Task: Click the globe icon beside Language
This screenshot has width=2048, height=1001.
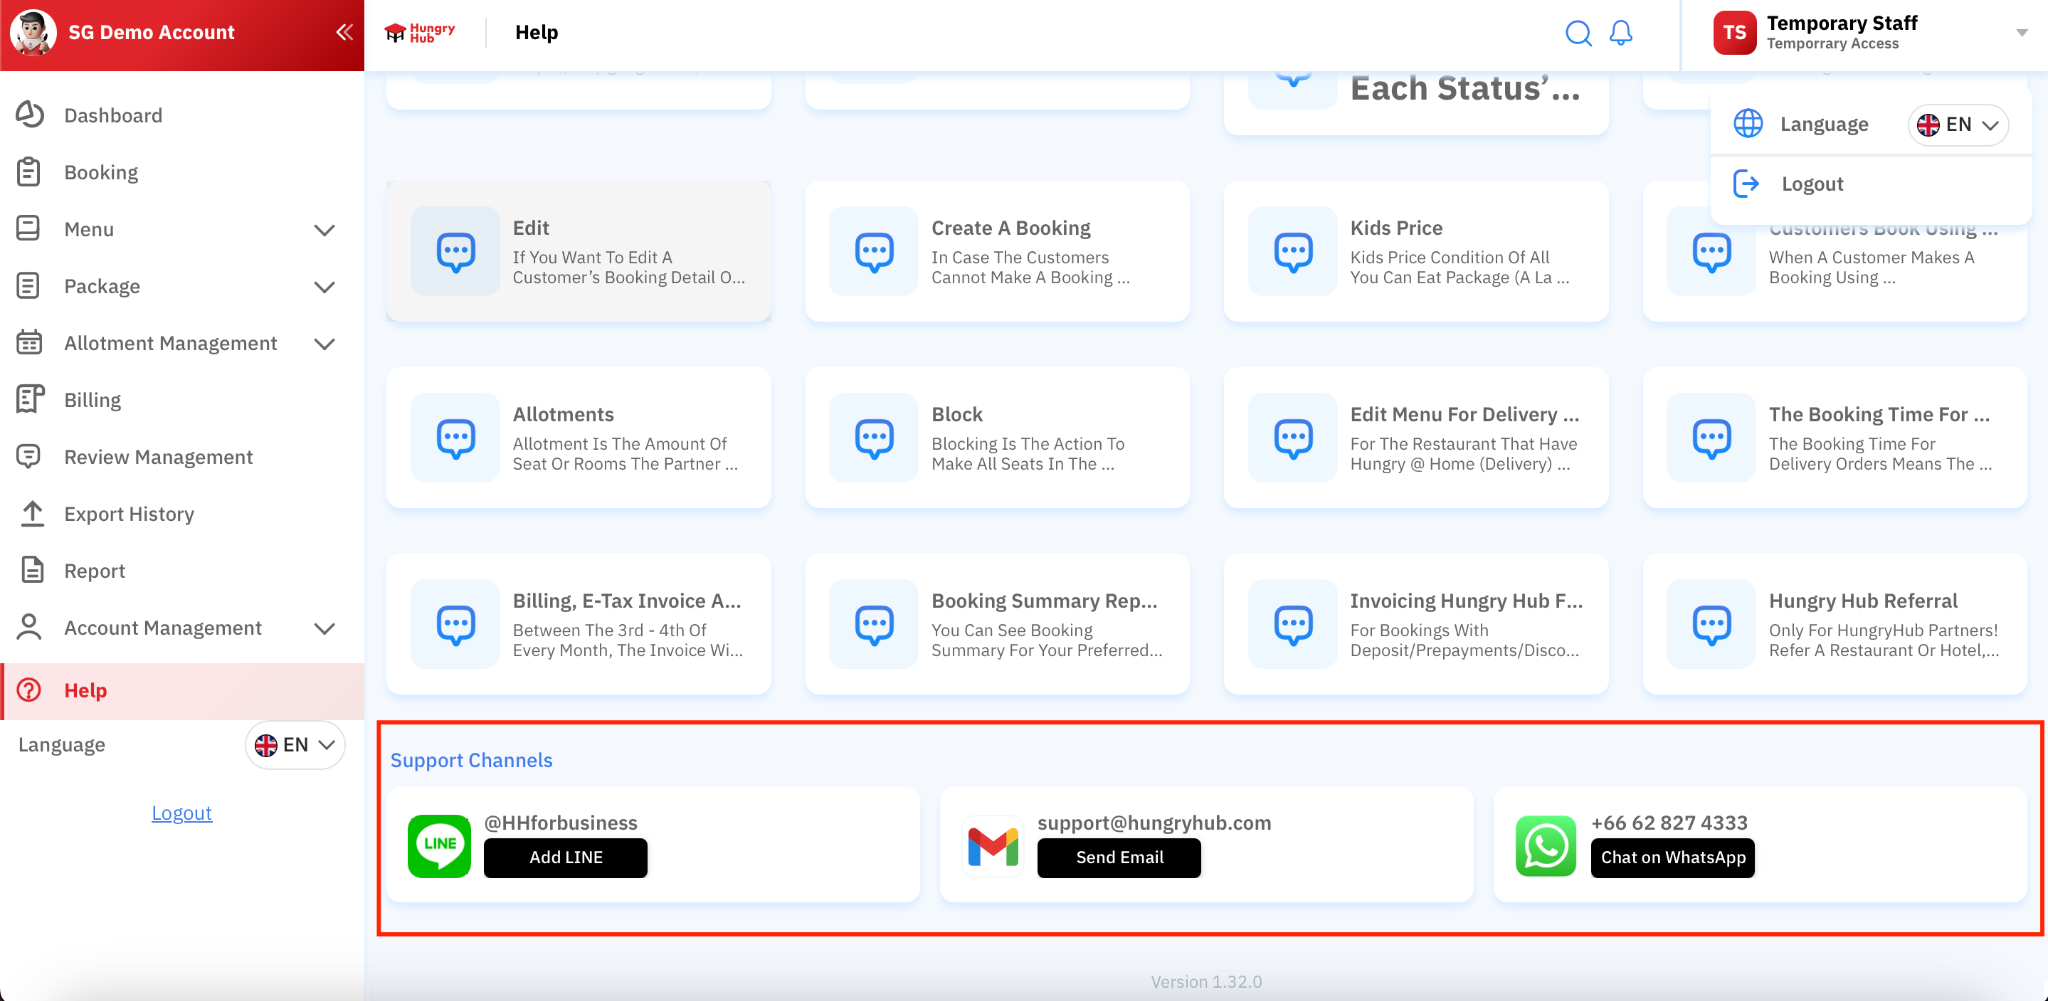Action: 1748,124
